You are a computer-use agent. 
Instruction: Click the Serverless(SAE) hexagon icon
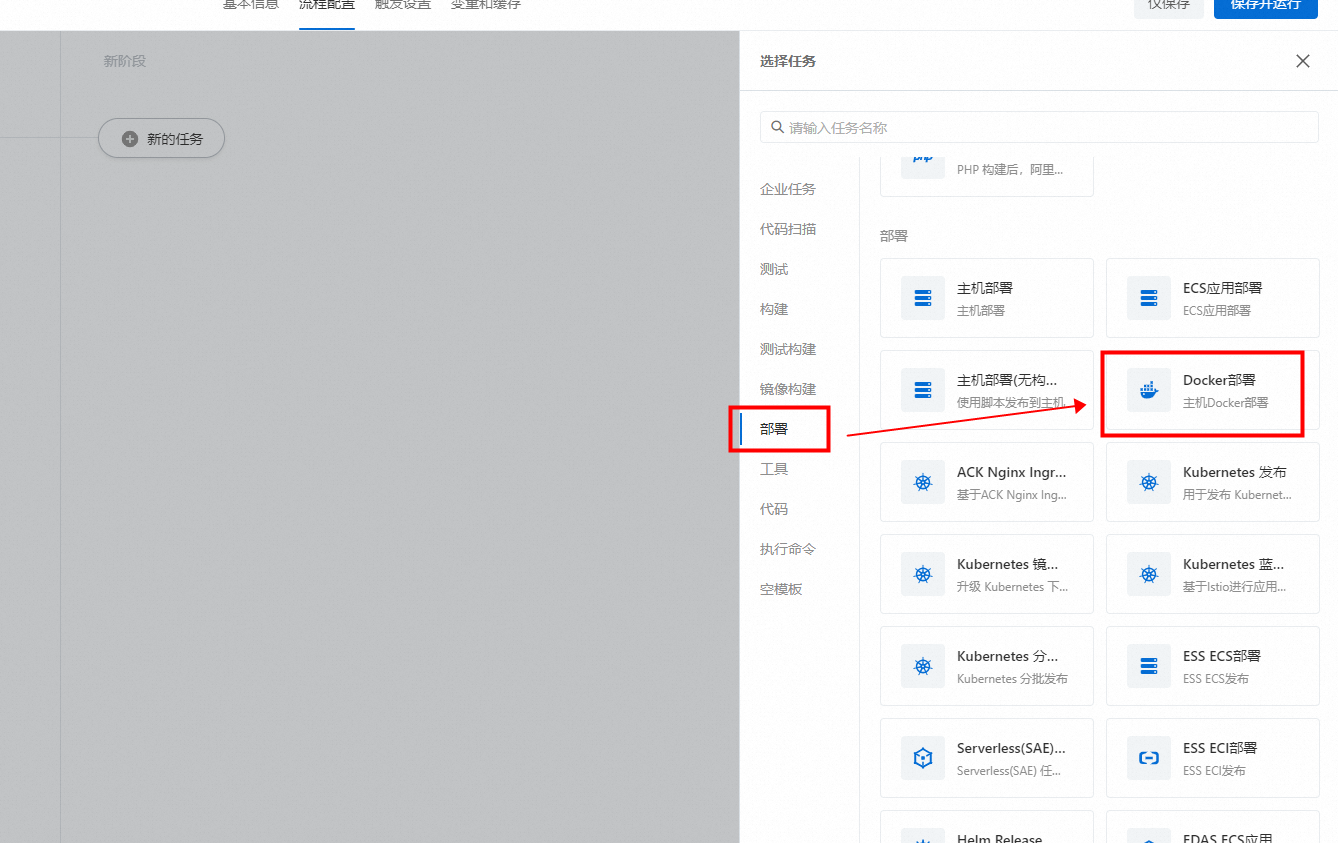(923, 758)
